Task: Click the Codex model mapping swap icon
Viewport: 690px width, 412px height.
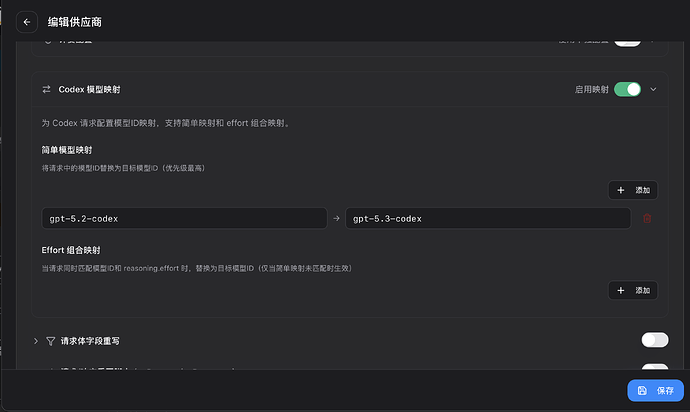Action: [x=46, y=89]
